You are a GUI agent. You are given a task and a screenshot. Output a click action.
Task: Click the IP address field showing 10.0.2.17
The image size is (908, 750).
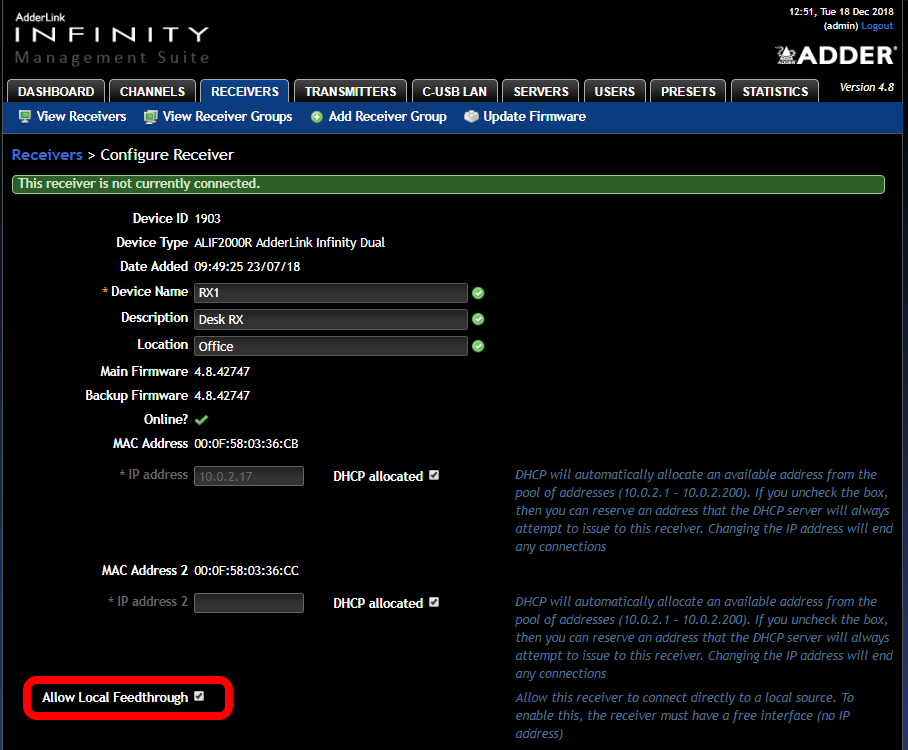tap(249, 476)
